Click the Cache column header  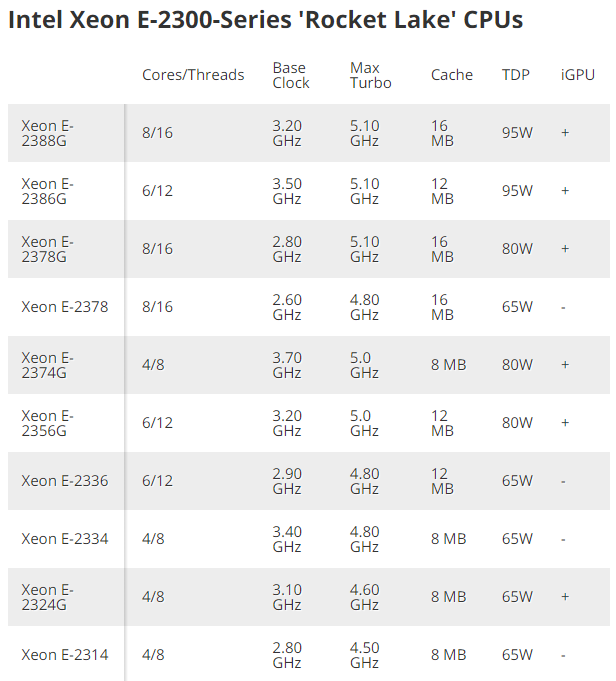coord(452,75)
